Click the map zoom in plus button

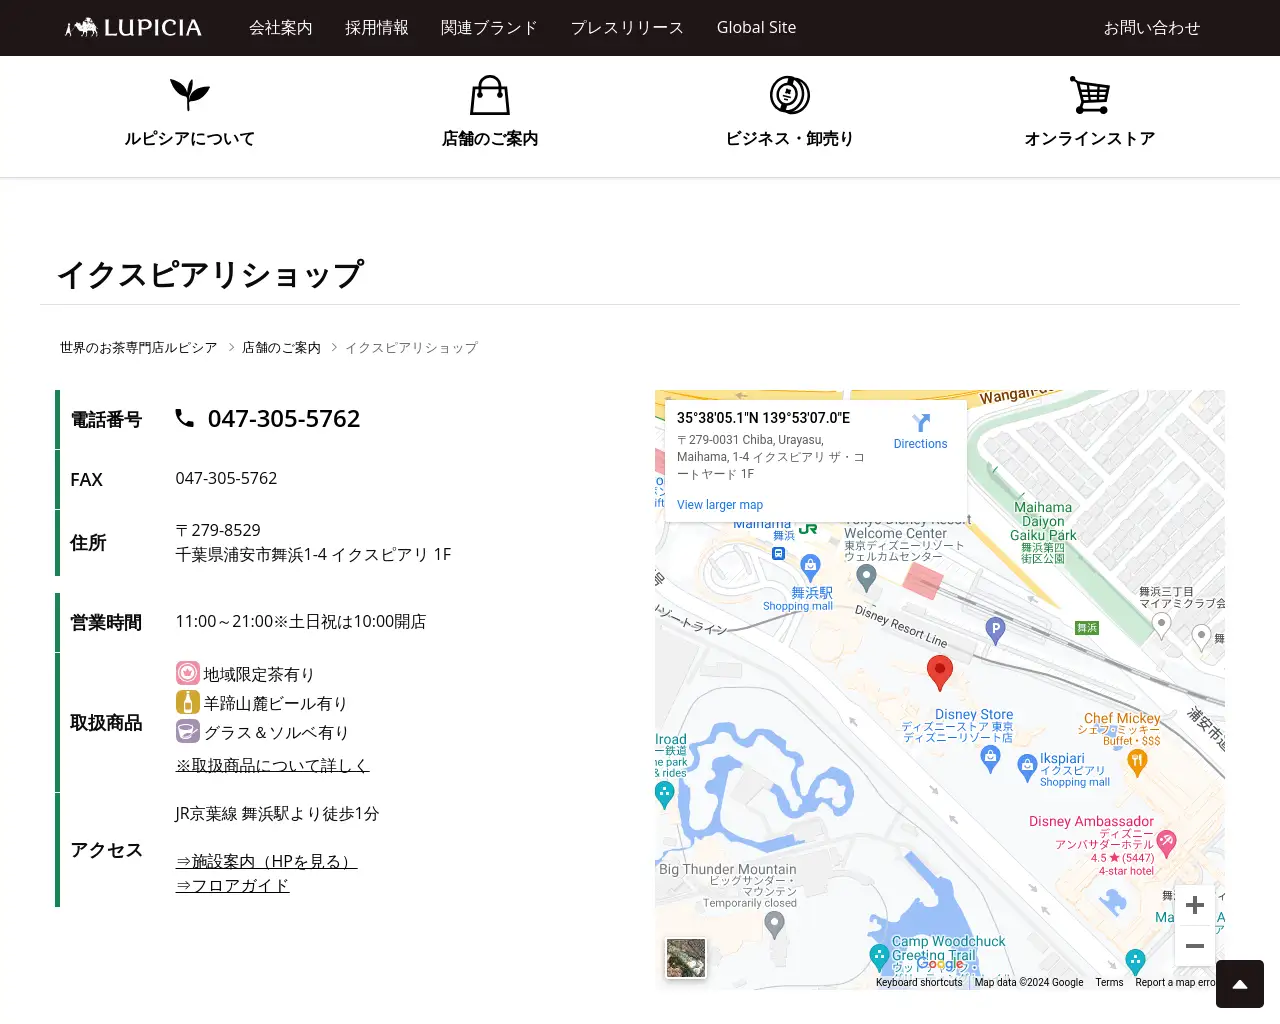pos(1195,905)
